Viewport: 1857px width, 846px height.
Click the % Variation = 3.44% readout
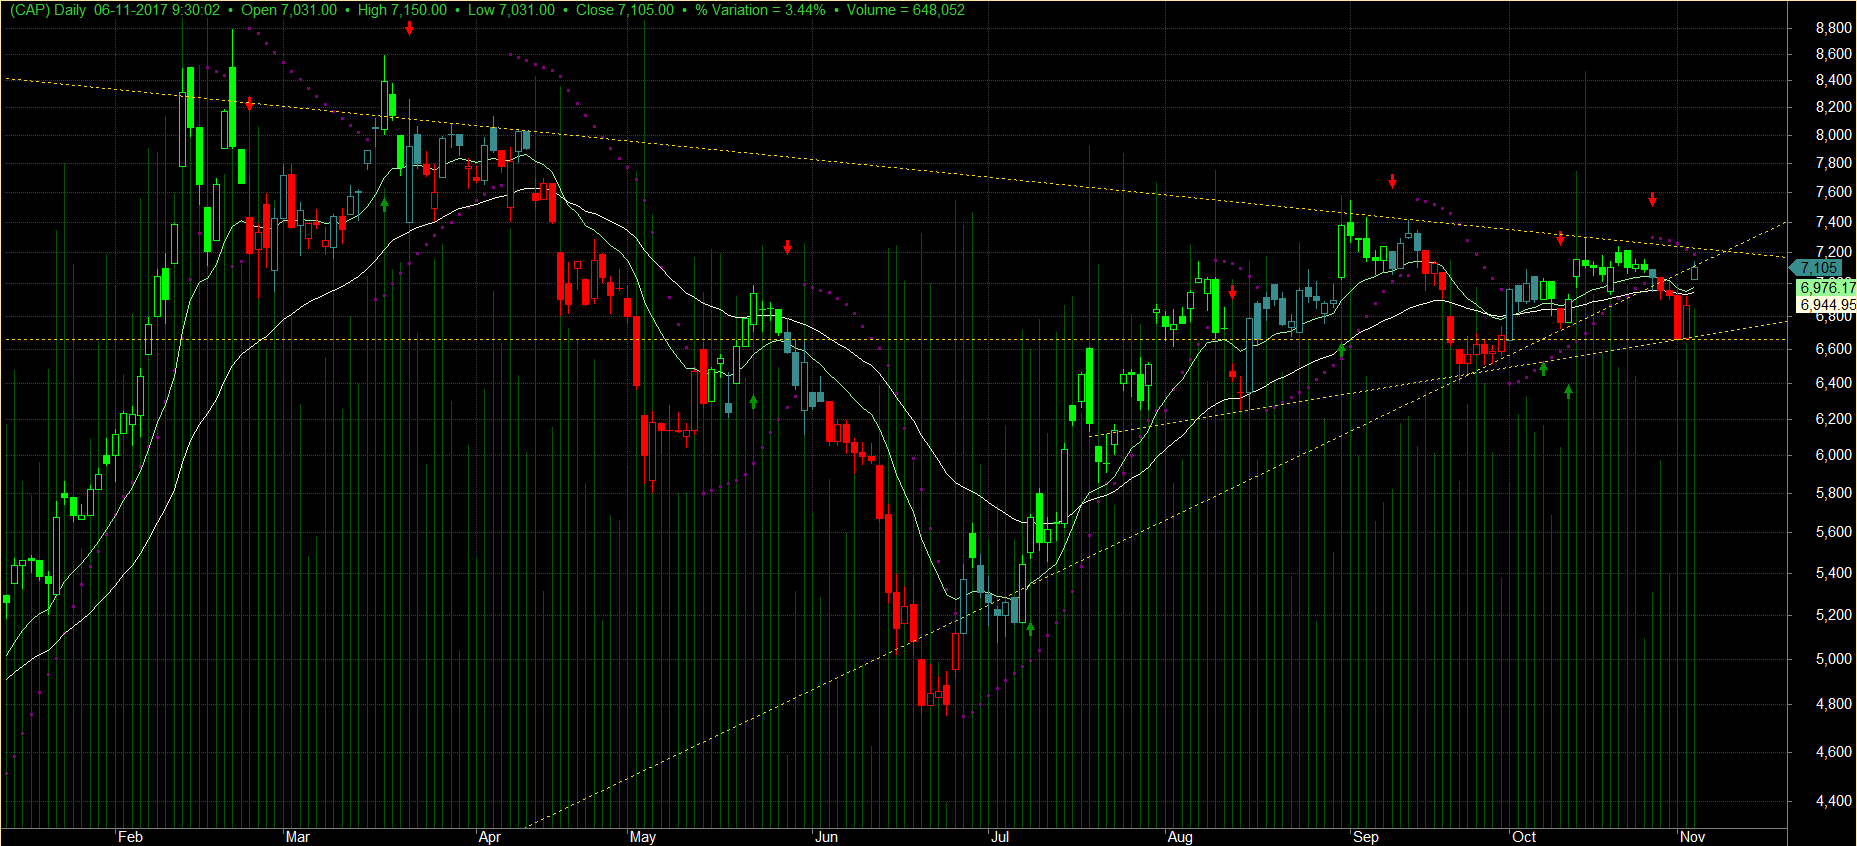coord(760,10)
